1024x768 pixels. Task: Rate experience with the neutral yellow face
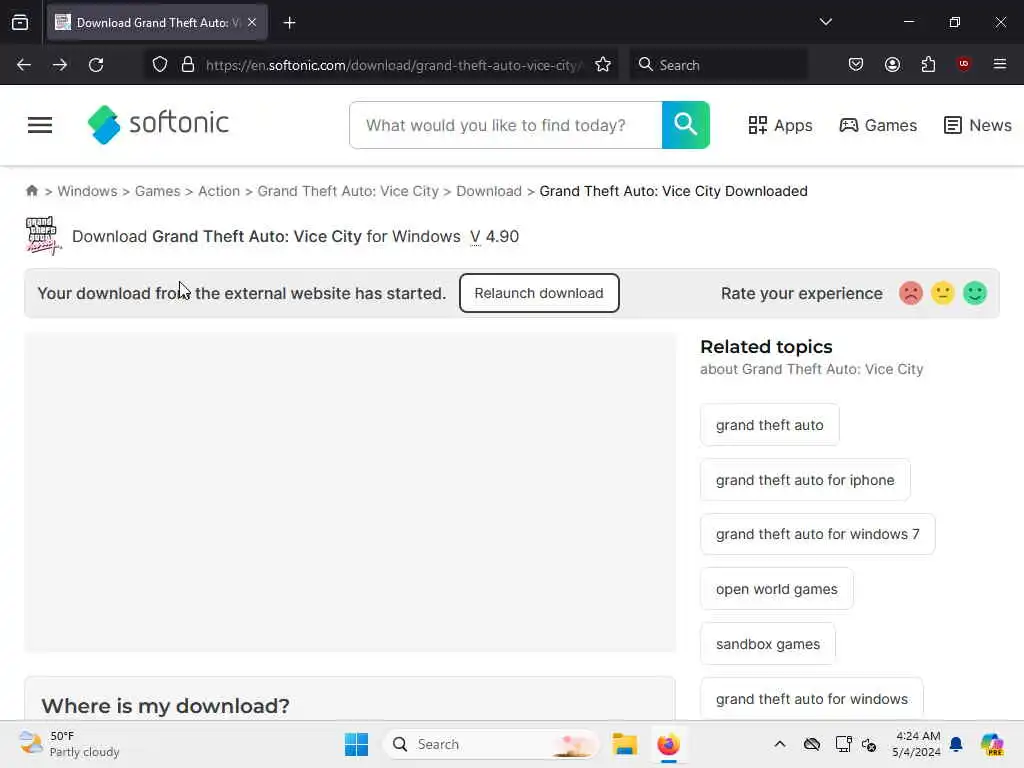pos(942,293)
